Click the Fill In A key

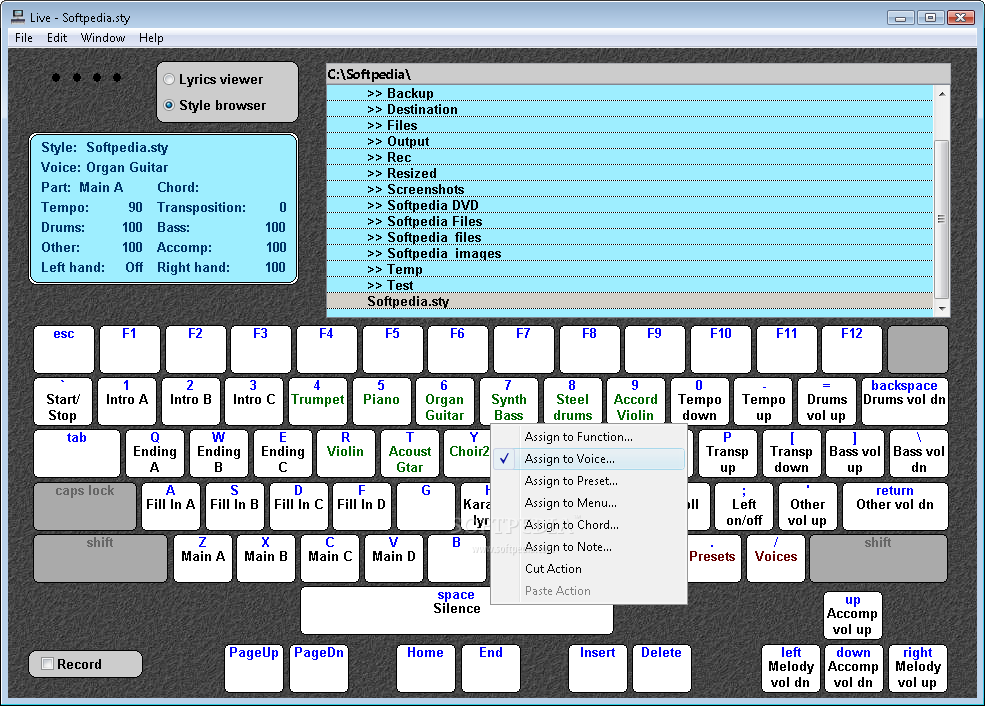[171, 506]
